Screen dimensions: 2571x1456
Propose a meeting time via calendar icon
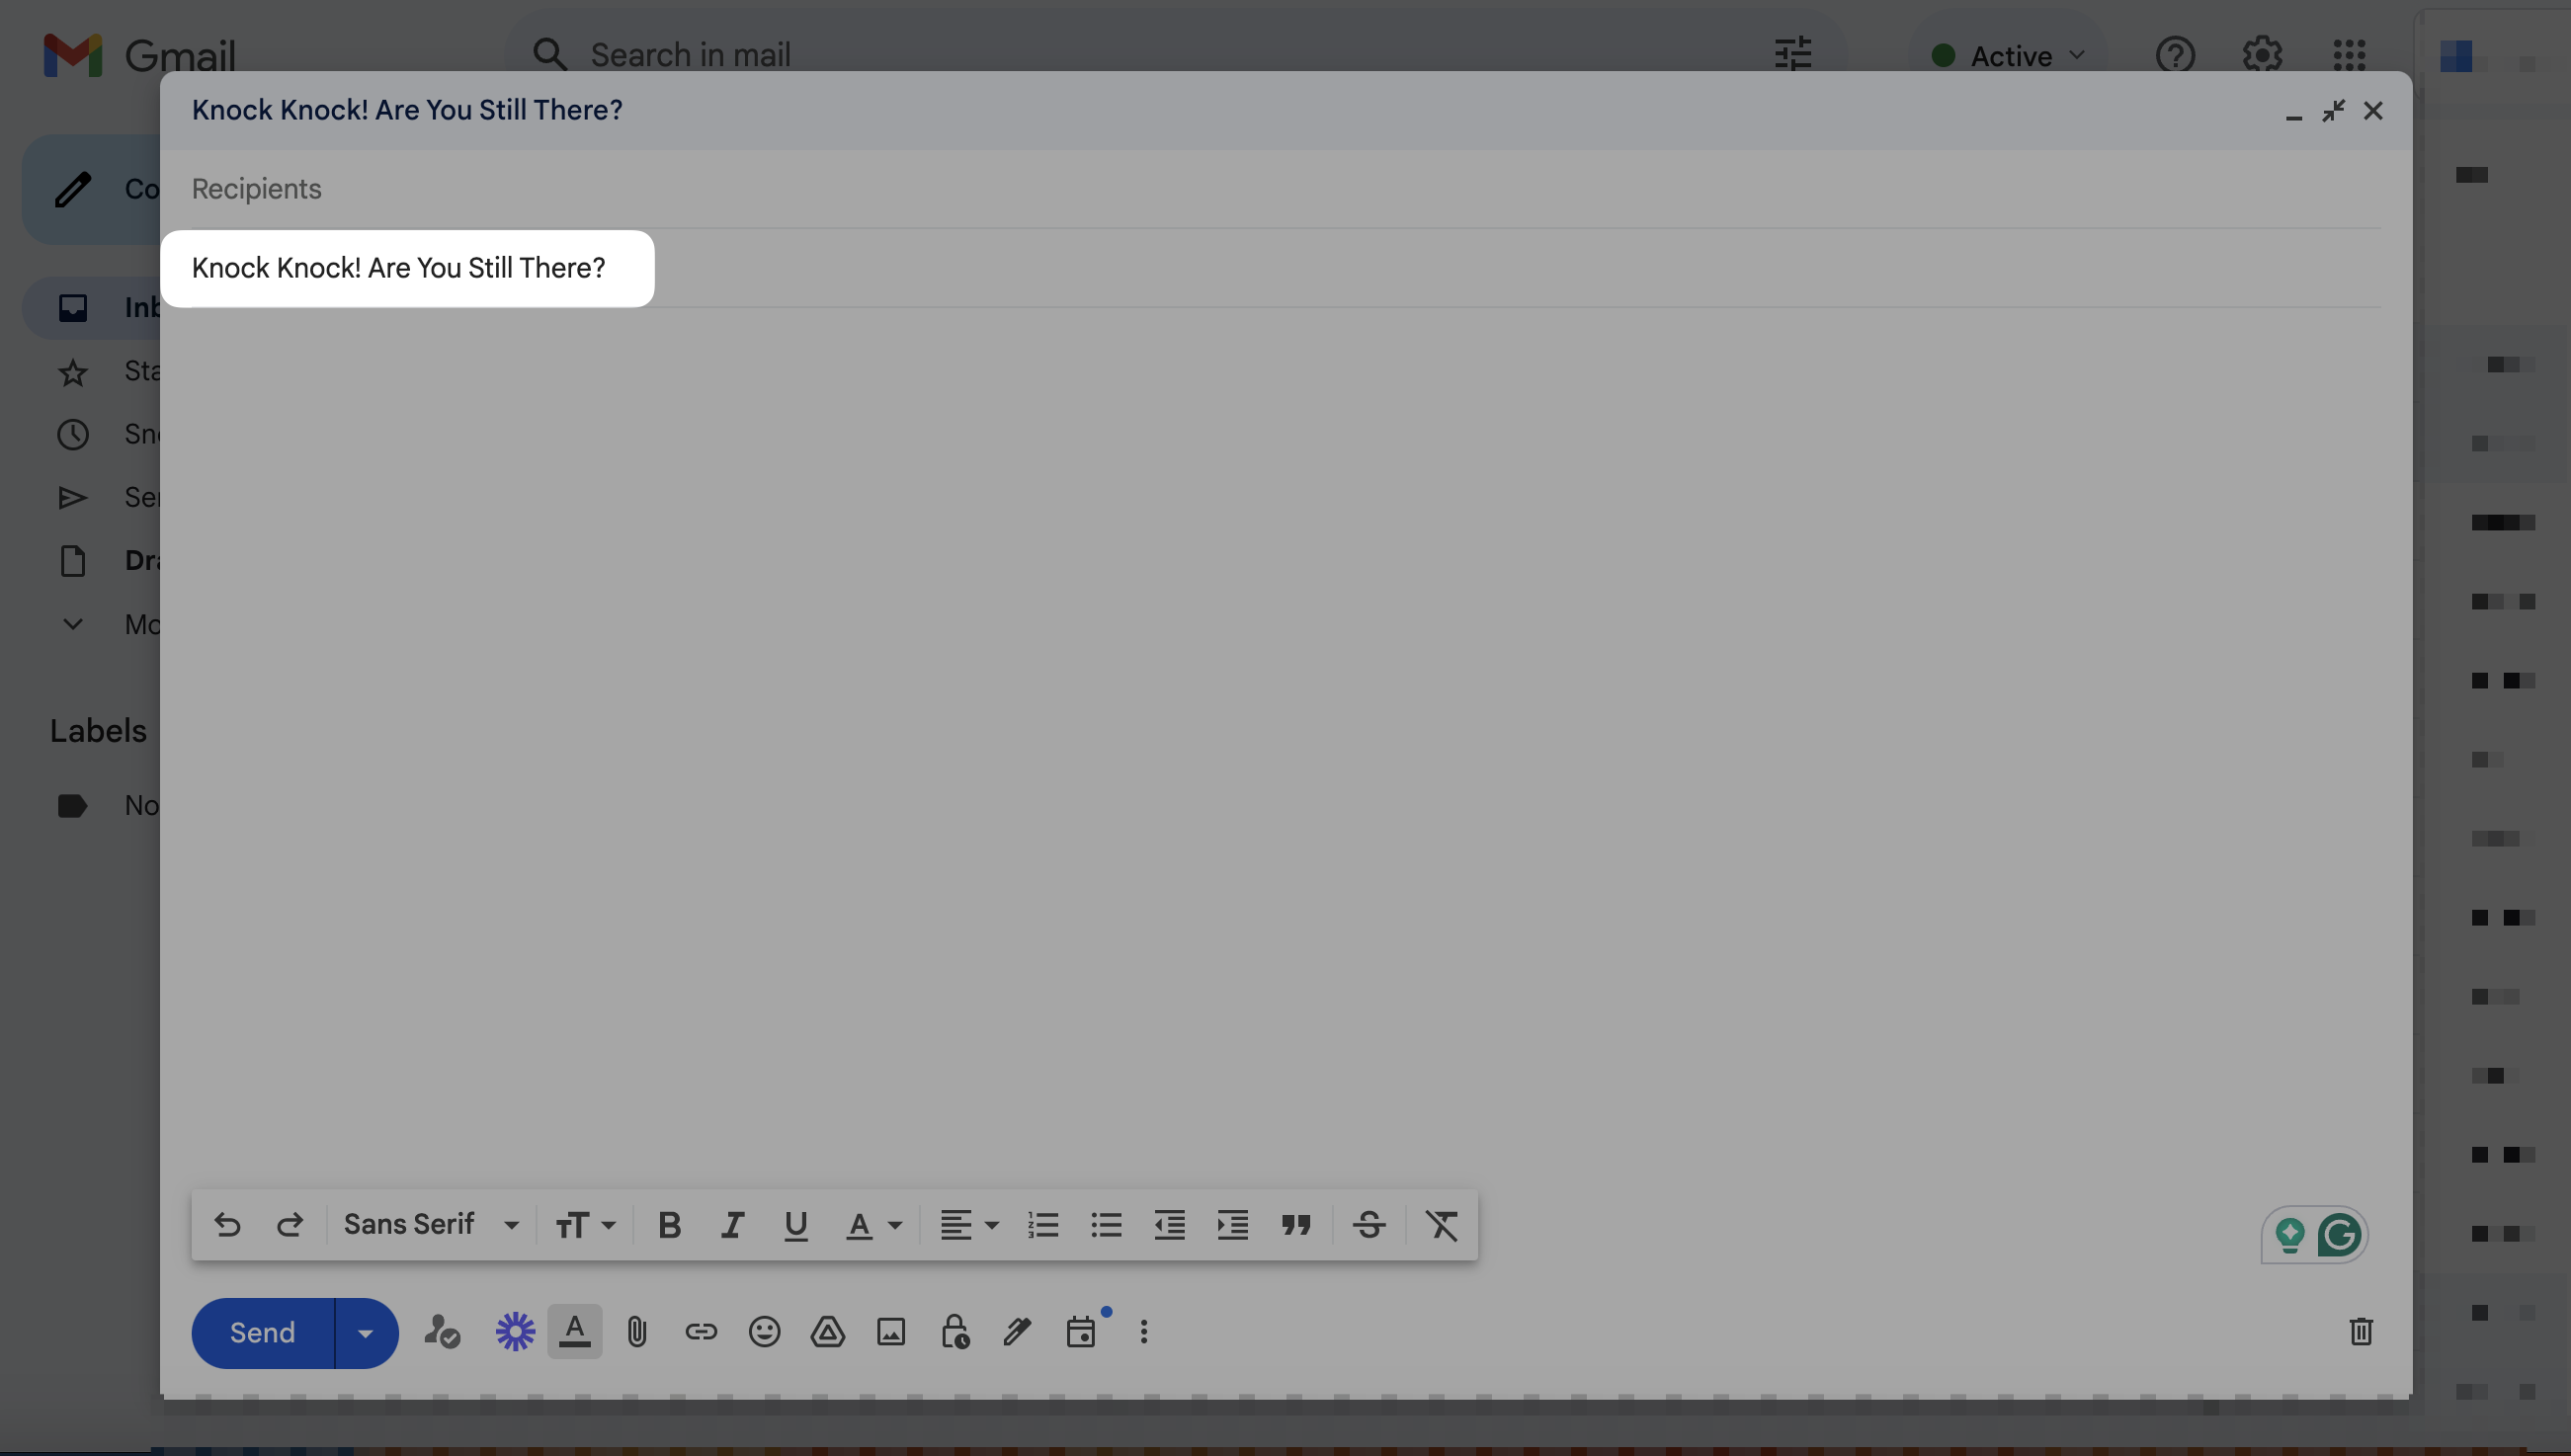[x=1082, y=1331]
